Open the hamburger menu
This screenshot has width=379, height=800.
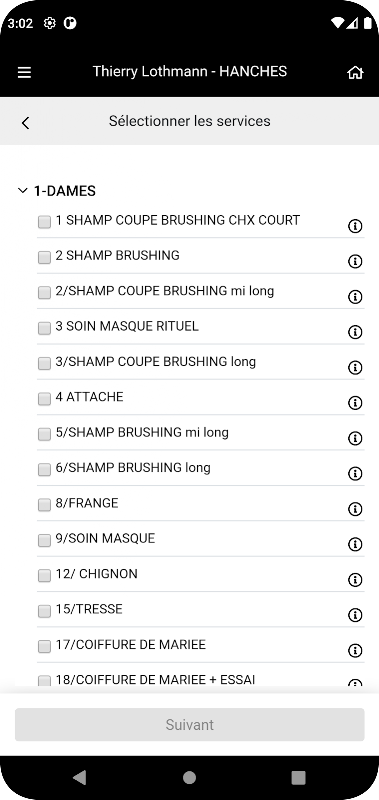[24, 72]
